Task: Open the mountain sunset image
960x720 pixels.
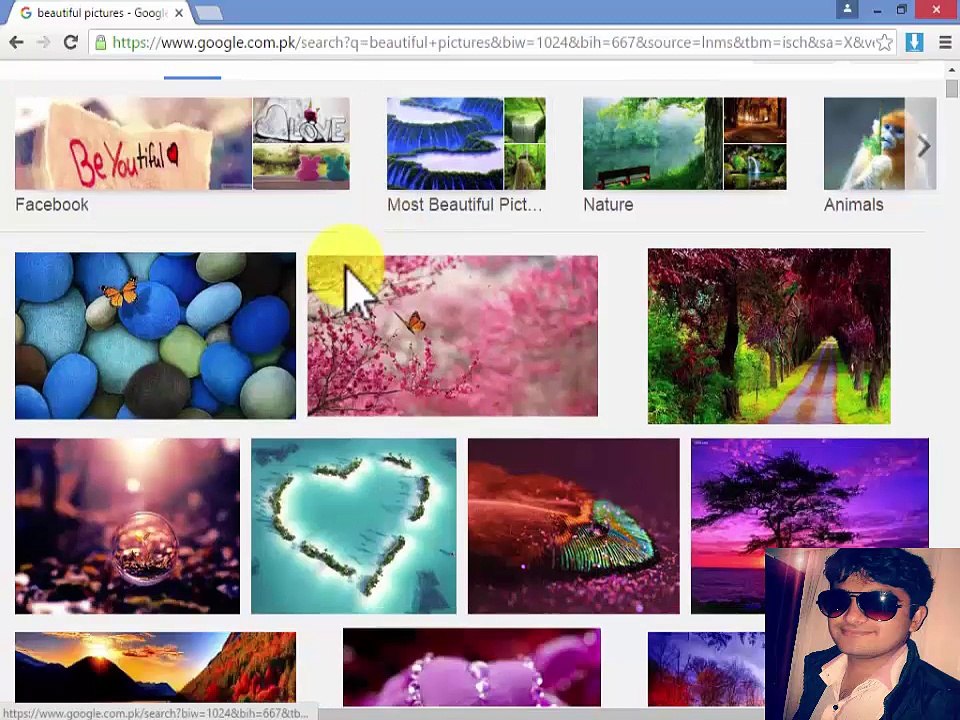Action: (x=156, y=667)
